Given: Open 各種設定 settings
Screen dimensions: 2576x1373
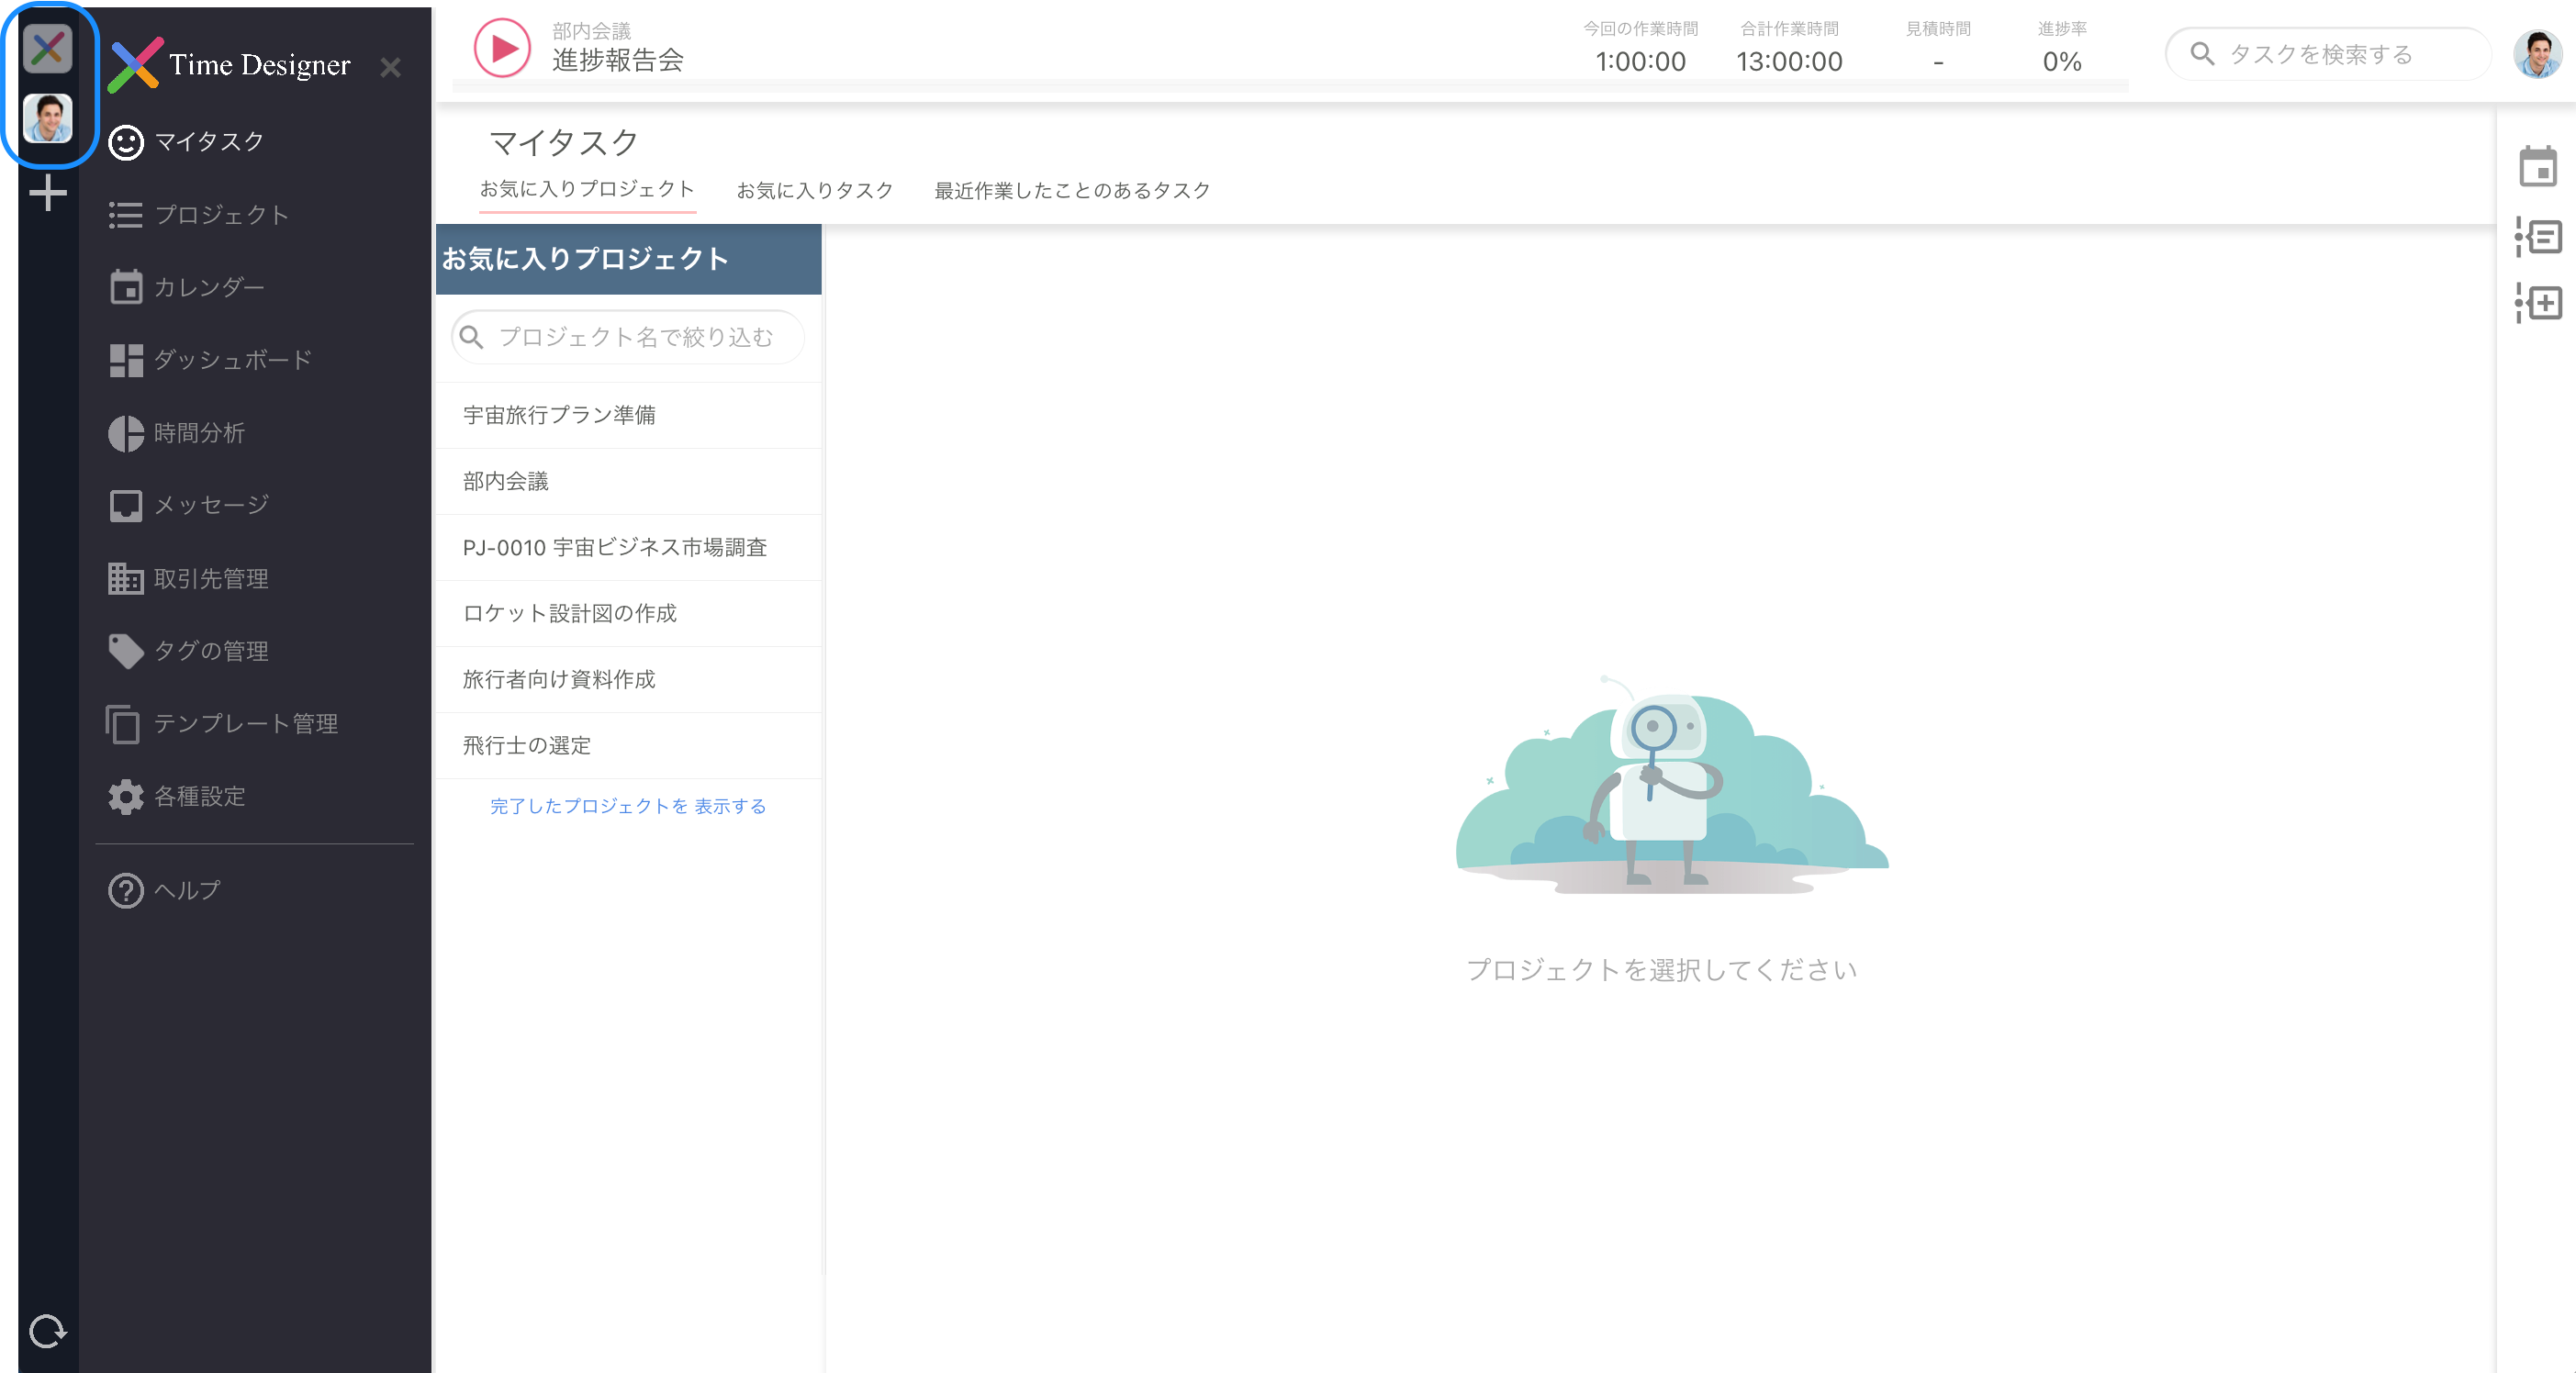Looking at the screenshot, I should click(x=199, y=796).
